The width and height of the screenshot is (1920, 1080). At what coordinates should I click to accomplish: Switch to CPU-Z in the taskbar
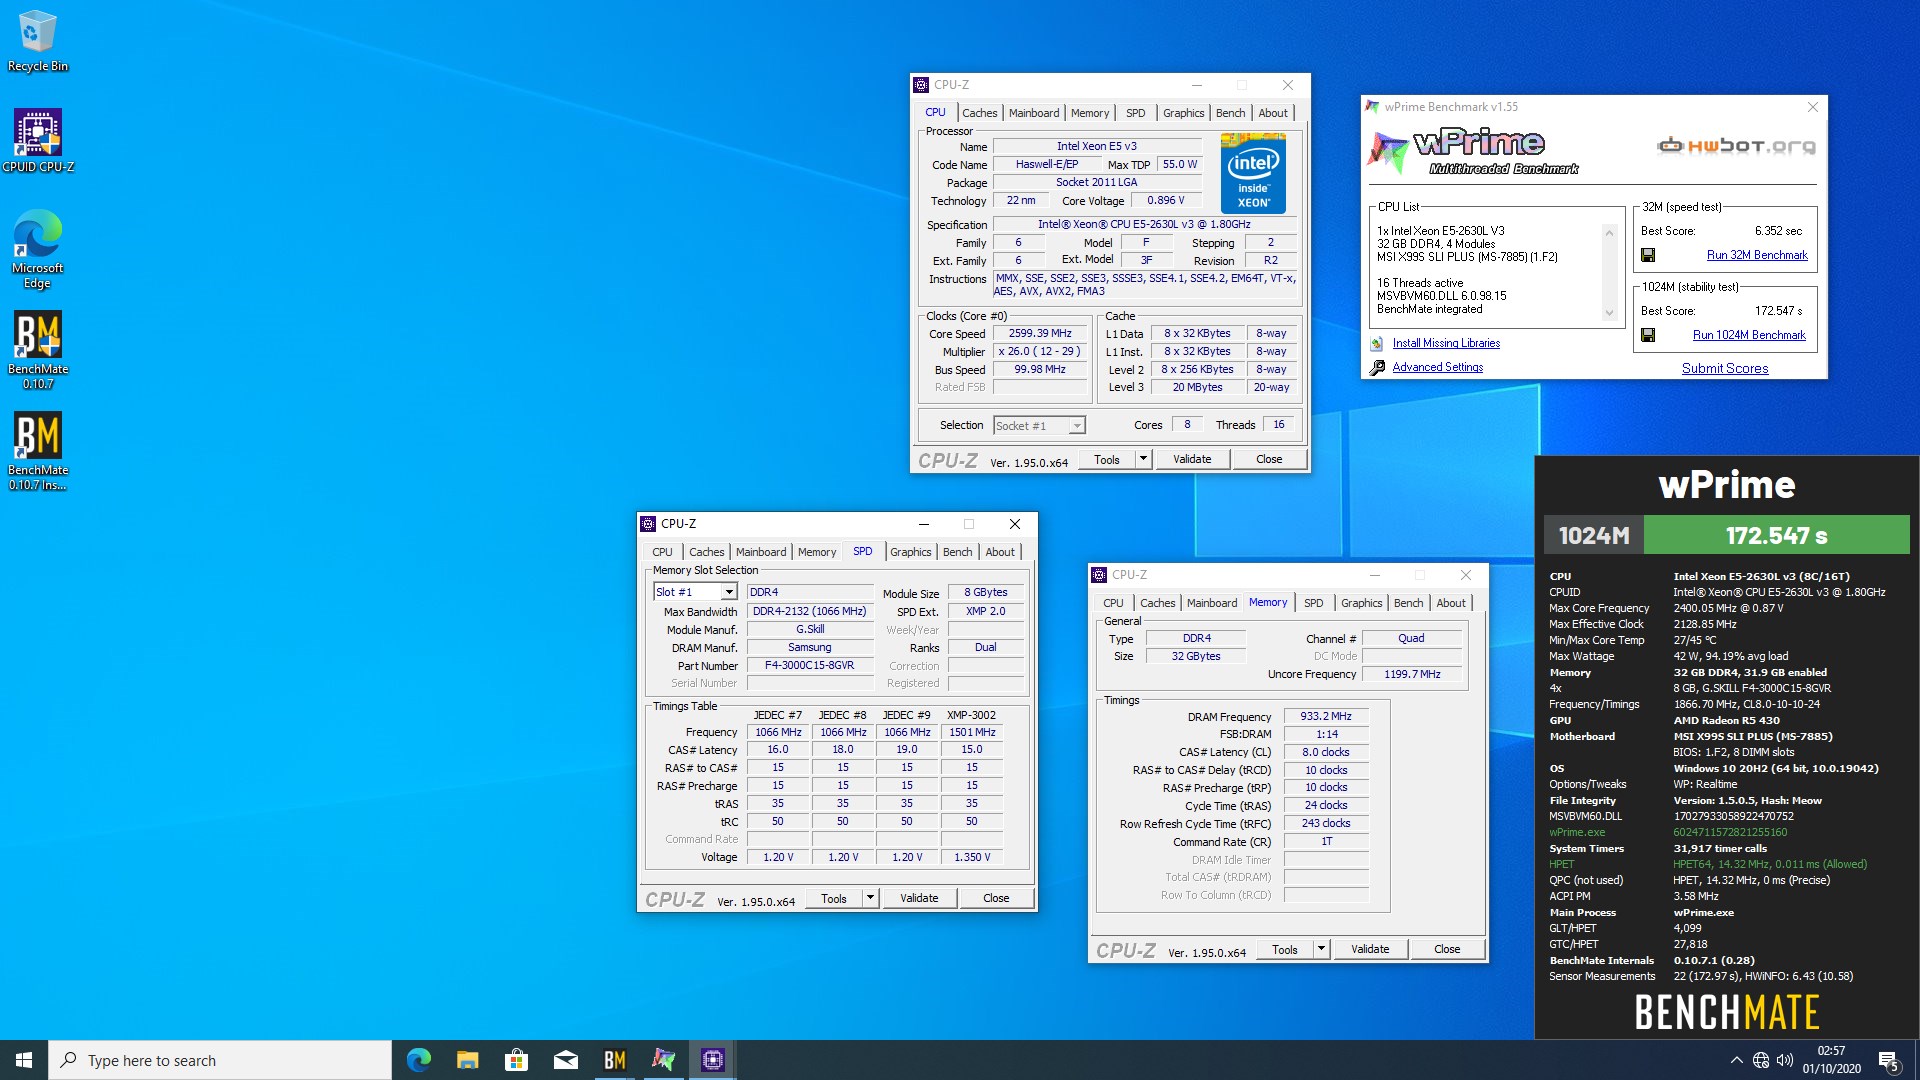click(x=712, y=1060)
